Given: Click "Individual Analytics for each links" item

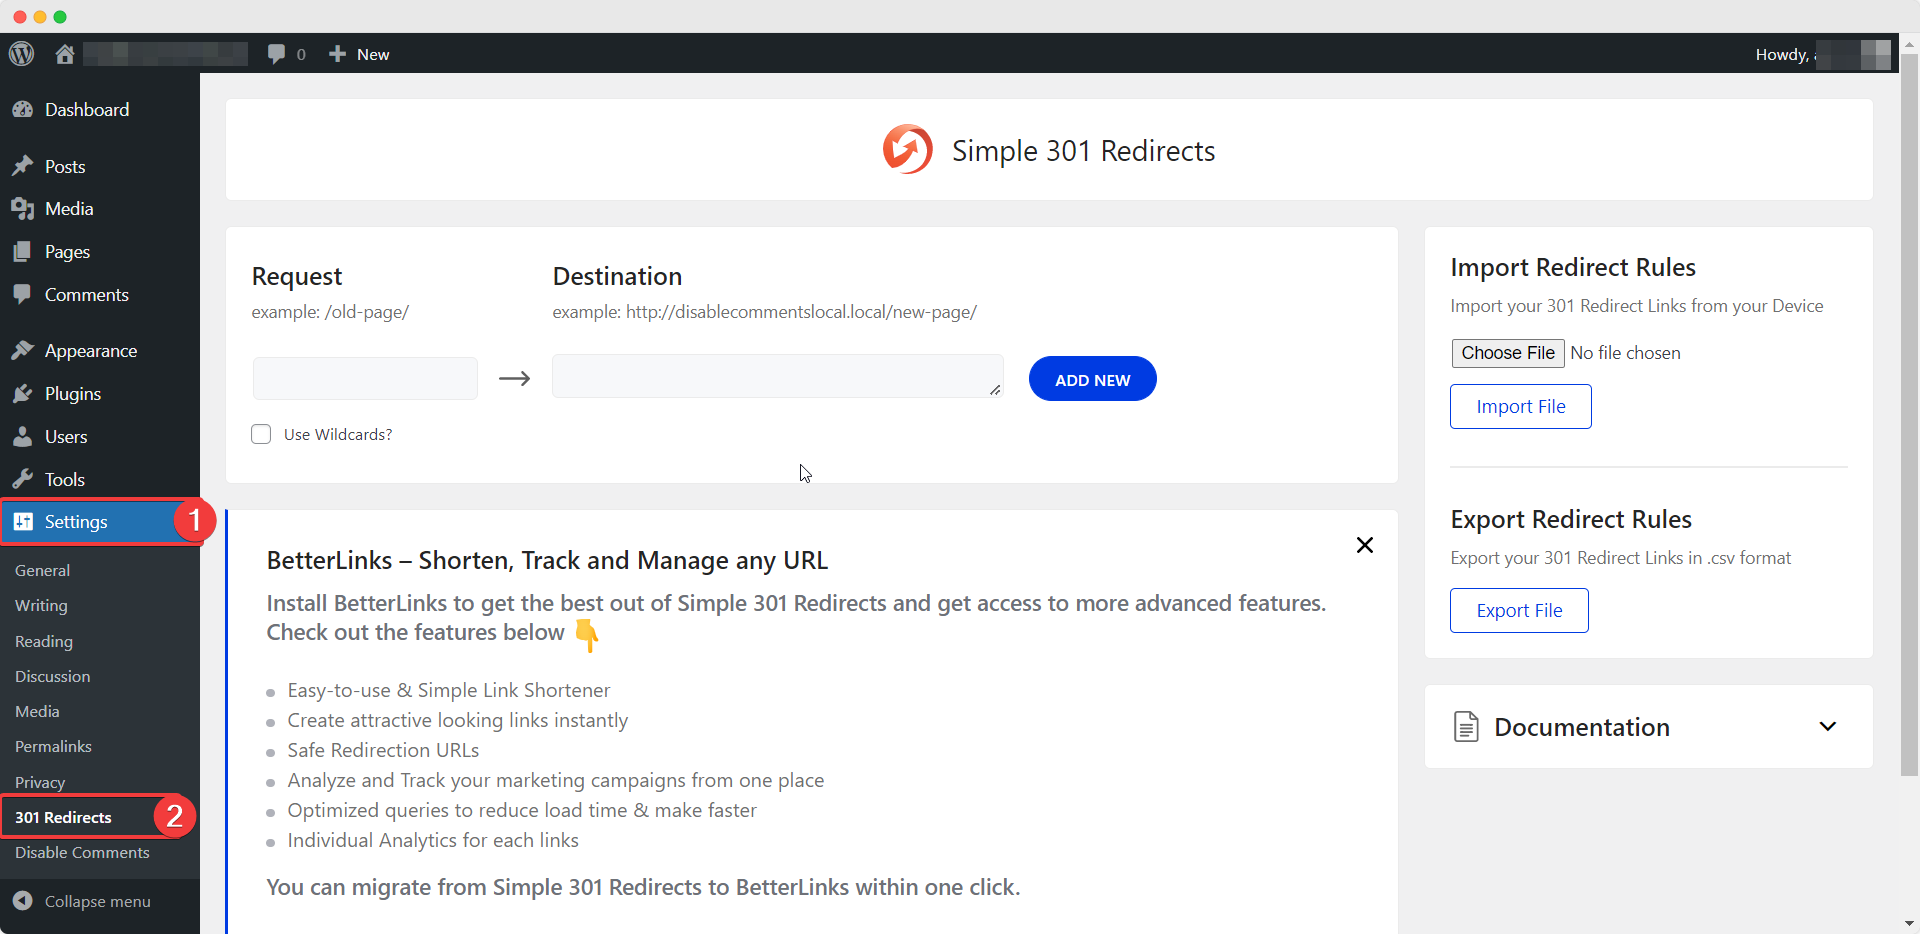Looking at the screenshot, I should [433, 840].
